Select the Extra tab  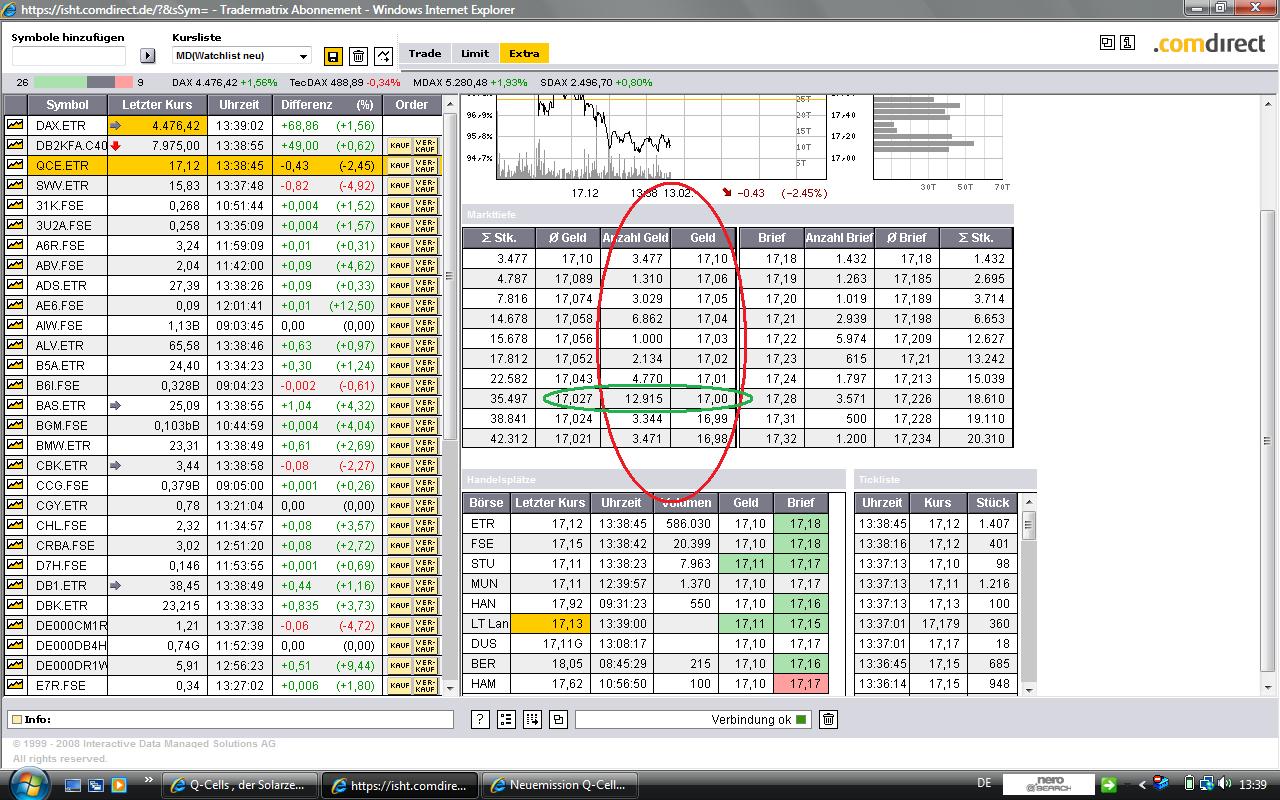(524, 54)
